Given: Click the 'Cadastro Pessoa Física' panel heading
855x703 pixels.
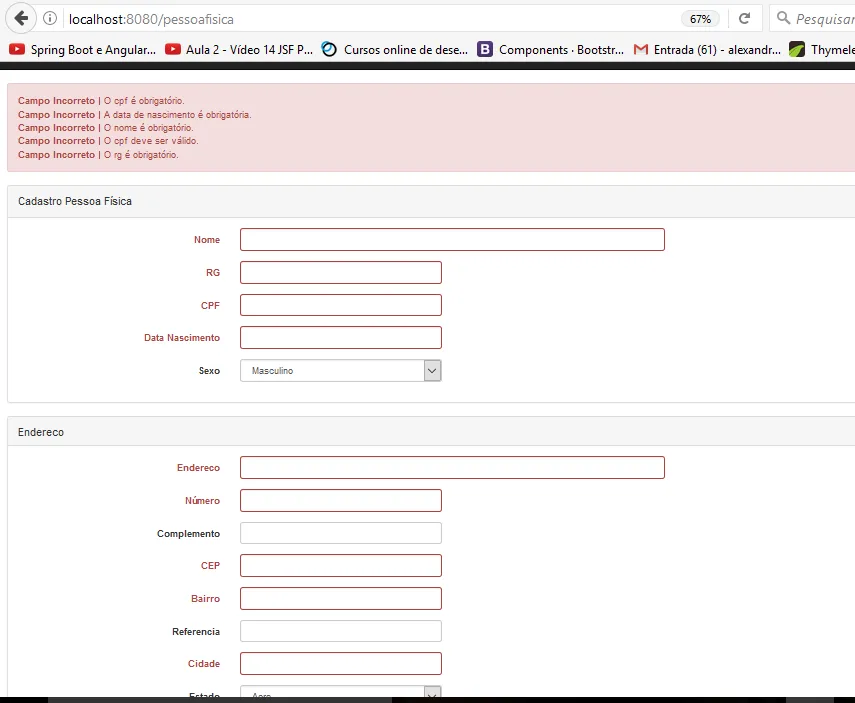Looking at the screenshot, I should [x=75, y=201].
